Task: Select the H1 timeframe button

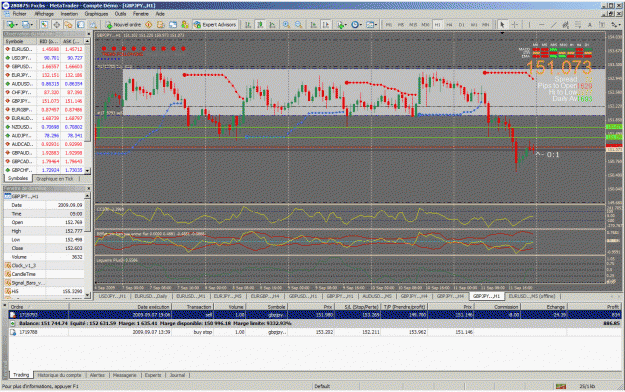Action: pos(437,25)
